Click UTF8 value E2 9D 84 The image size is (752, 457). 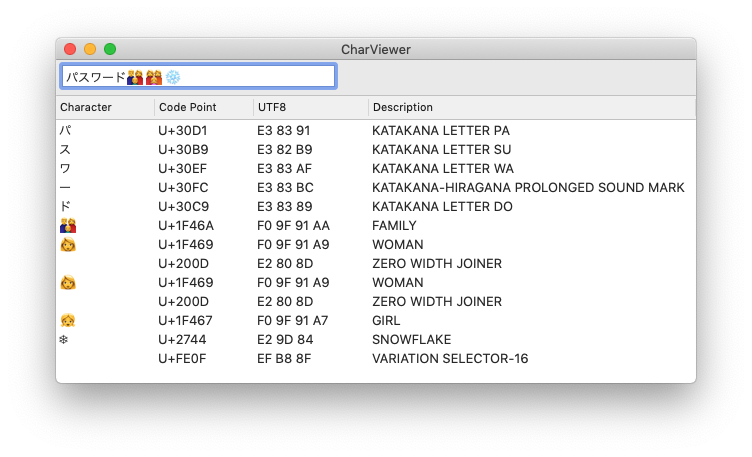(x=285, y=340)
